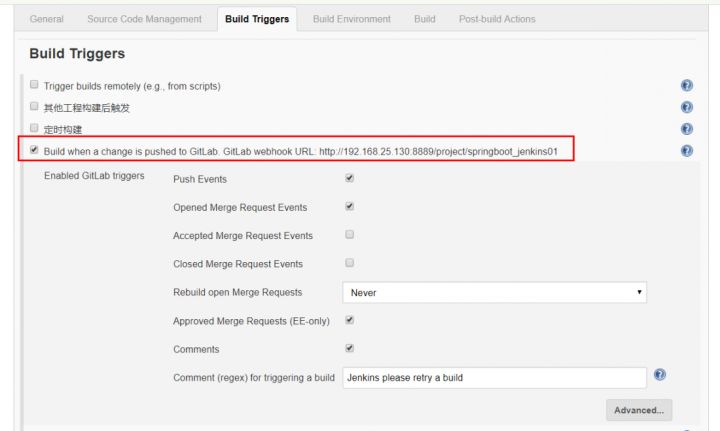Disable Push Events trigger
Viewport: 720px width, 431px height.
[349, 178]
